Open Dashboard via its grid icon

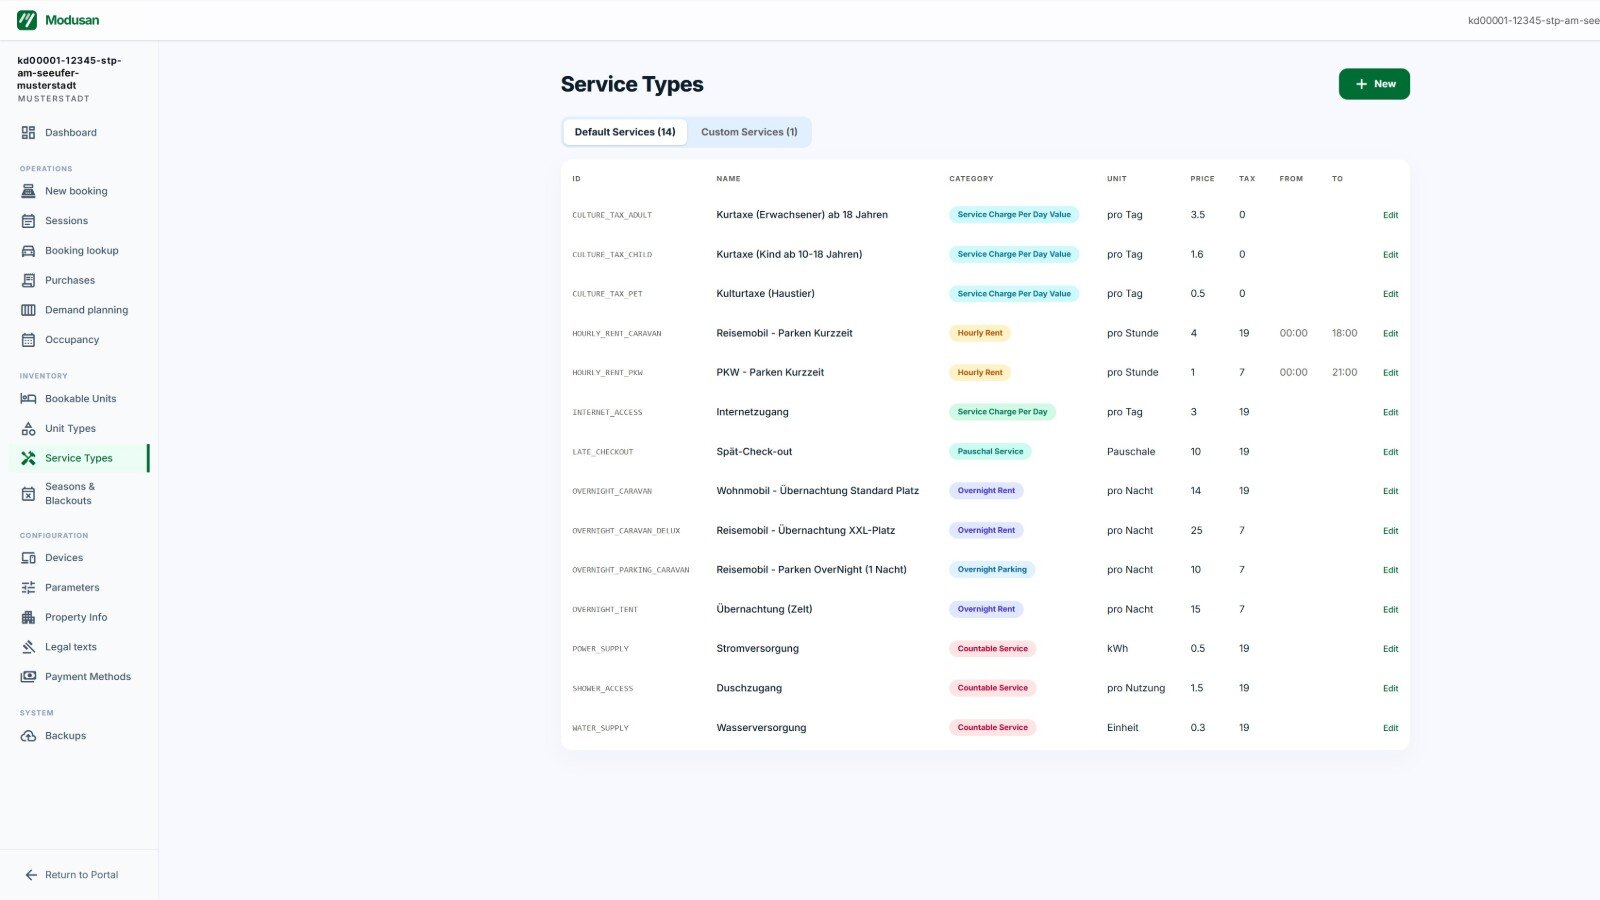[x=28, y=133]
